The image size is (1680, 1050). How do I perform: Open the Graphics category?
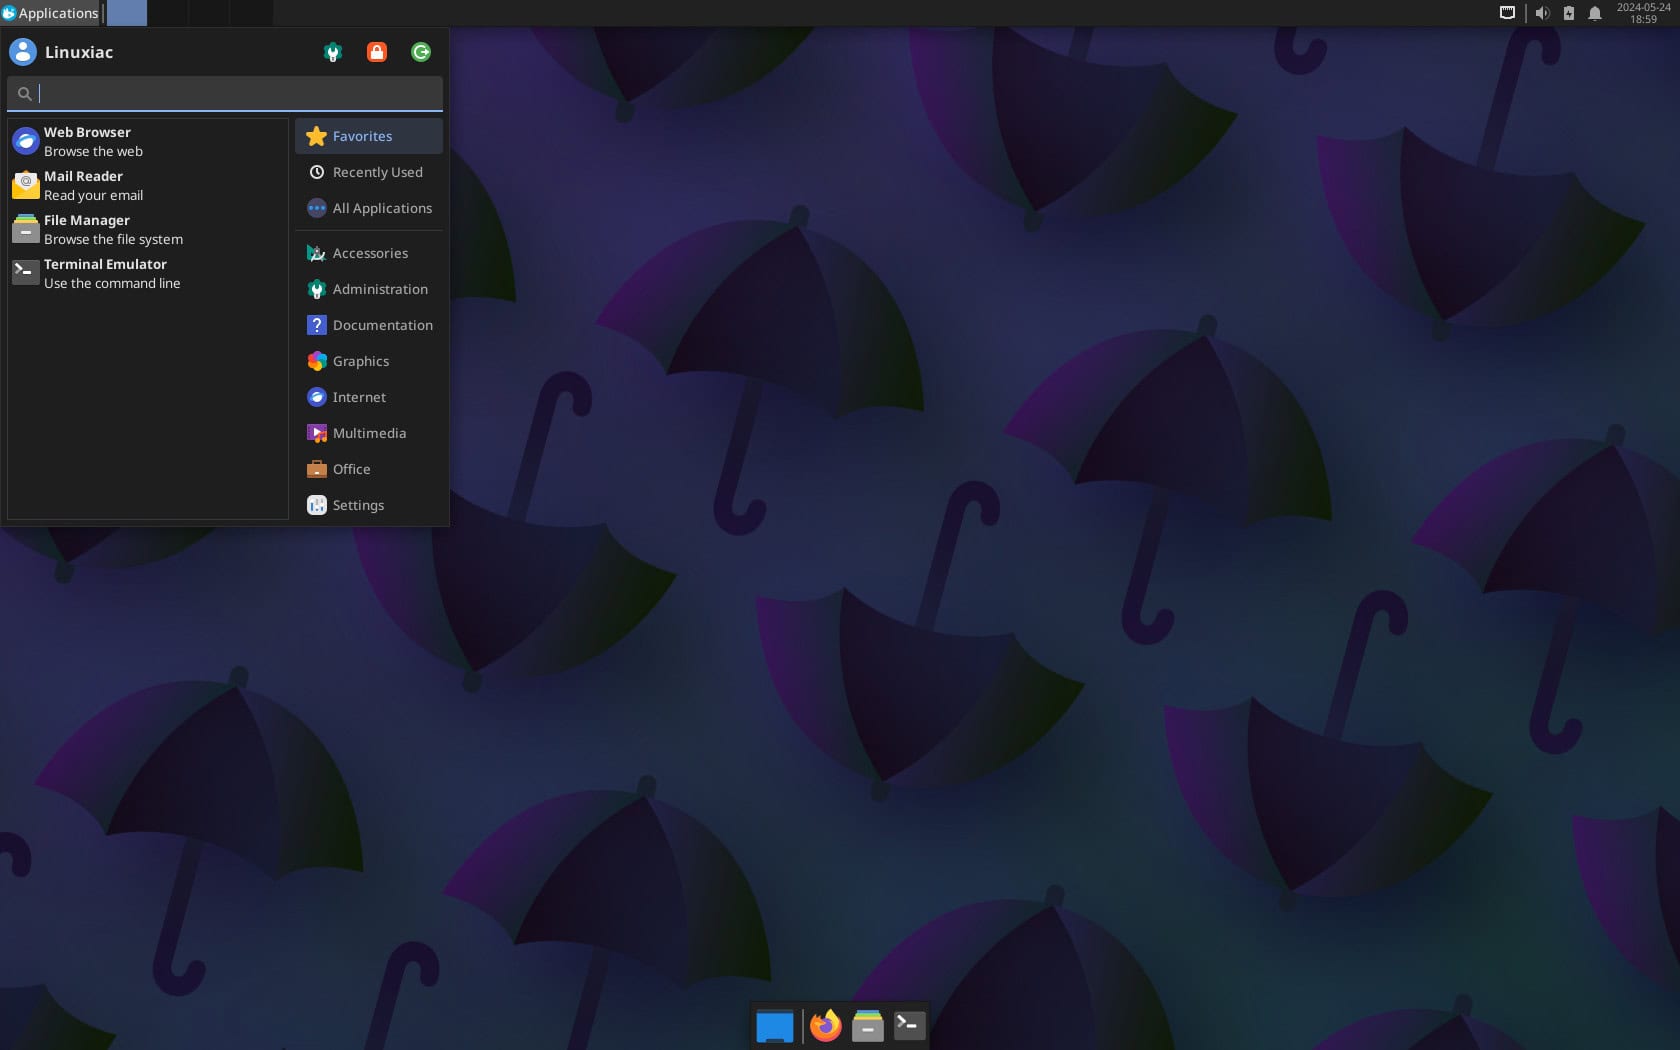point(361,361)
